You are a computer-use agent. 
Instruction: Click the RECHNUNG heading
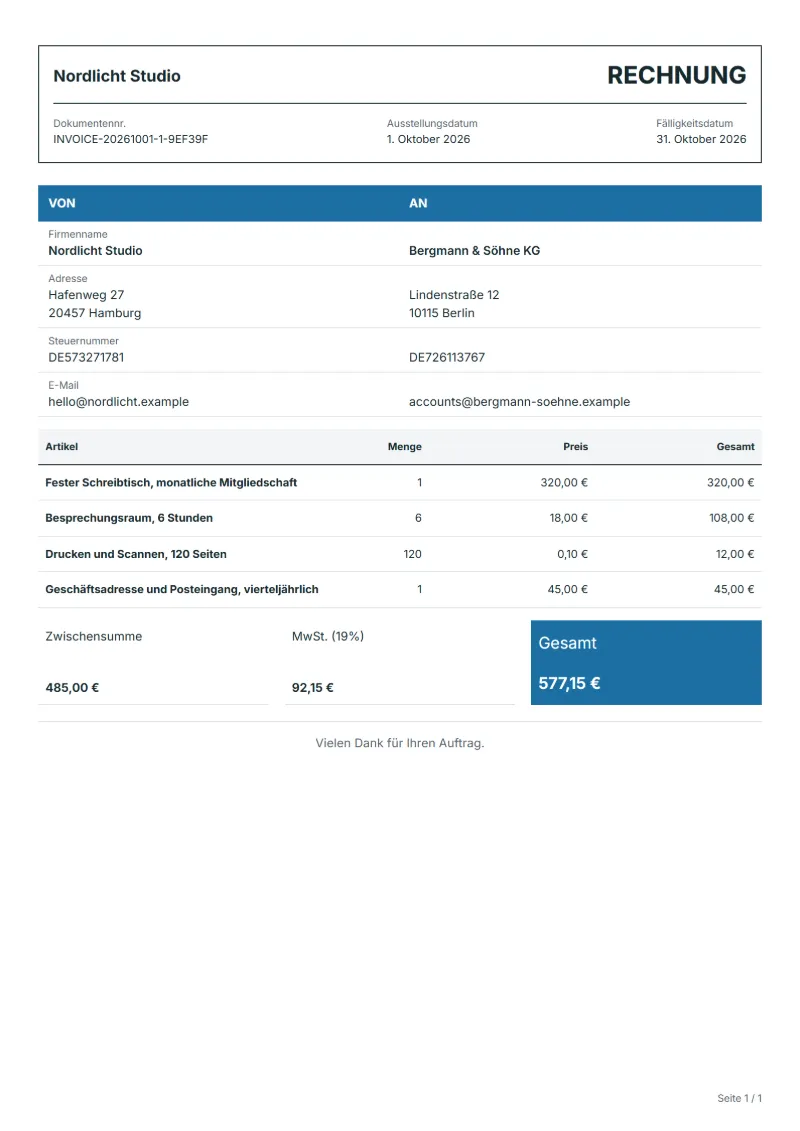[676, 75]
